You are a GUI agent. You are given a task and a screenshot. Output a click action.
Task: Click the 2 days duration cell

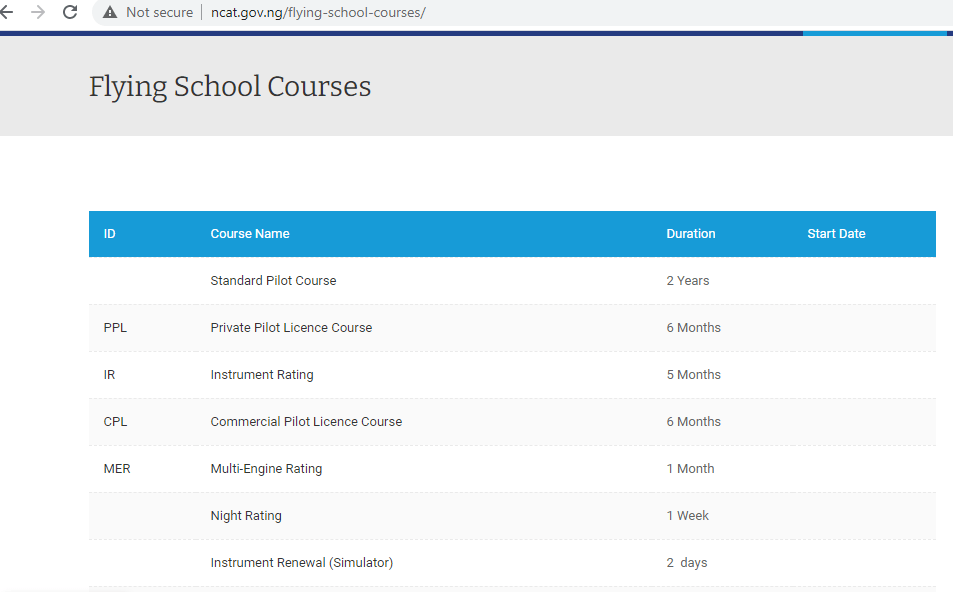(x=687, y=563)
